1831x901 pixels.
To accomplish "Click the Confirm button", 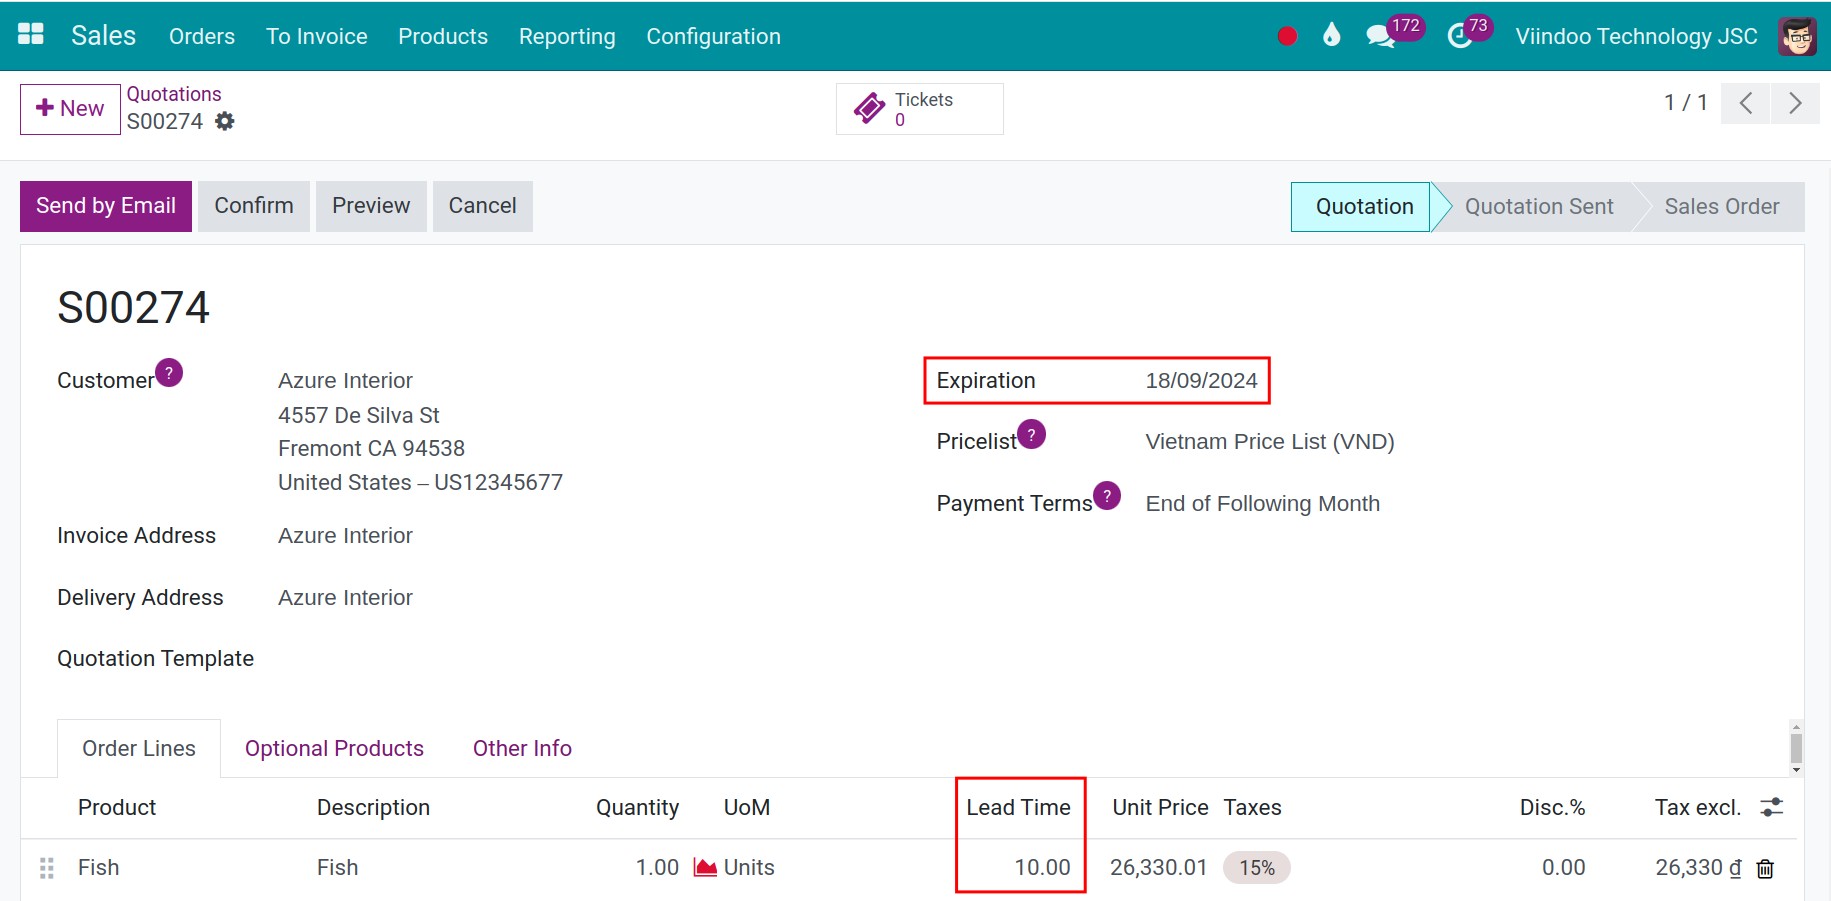I will point(254,206).
